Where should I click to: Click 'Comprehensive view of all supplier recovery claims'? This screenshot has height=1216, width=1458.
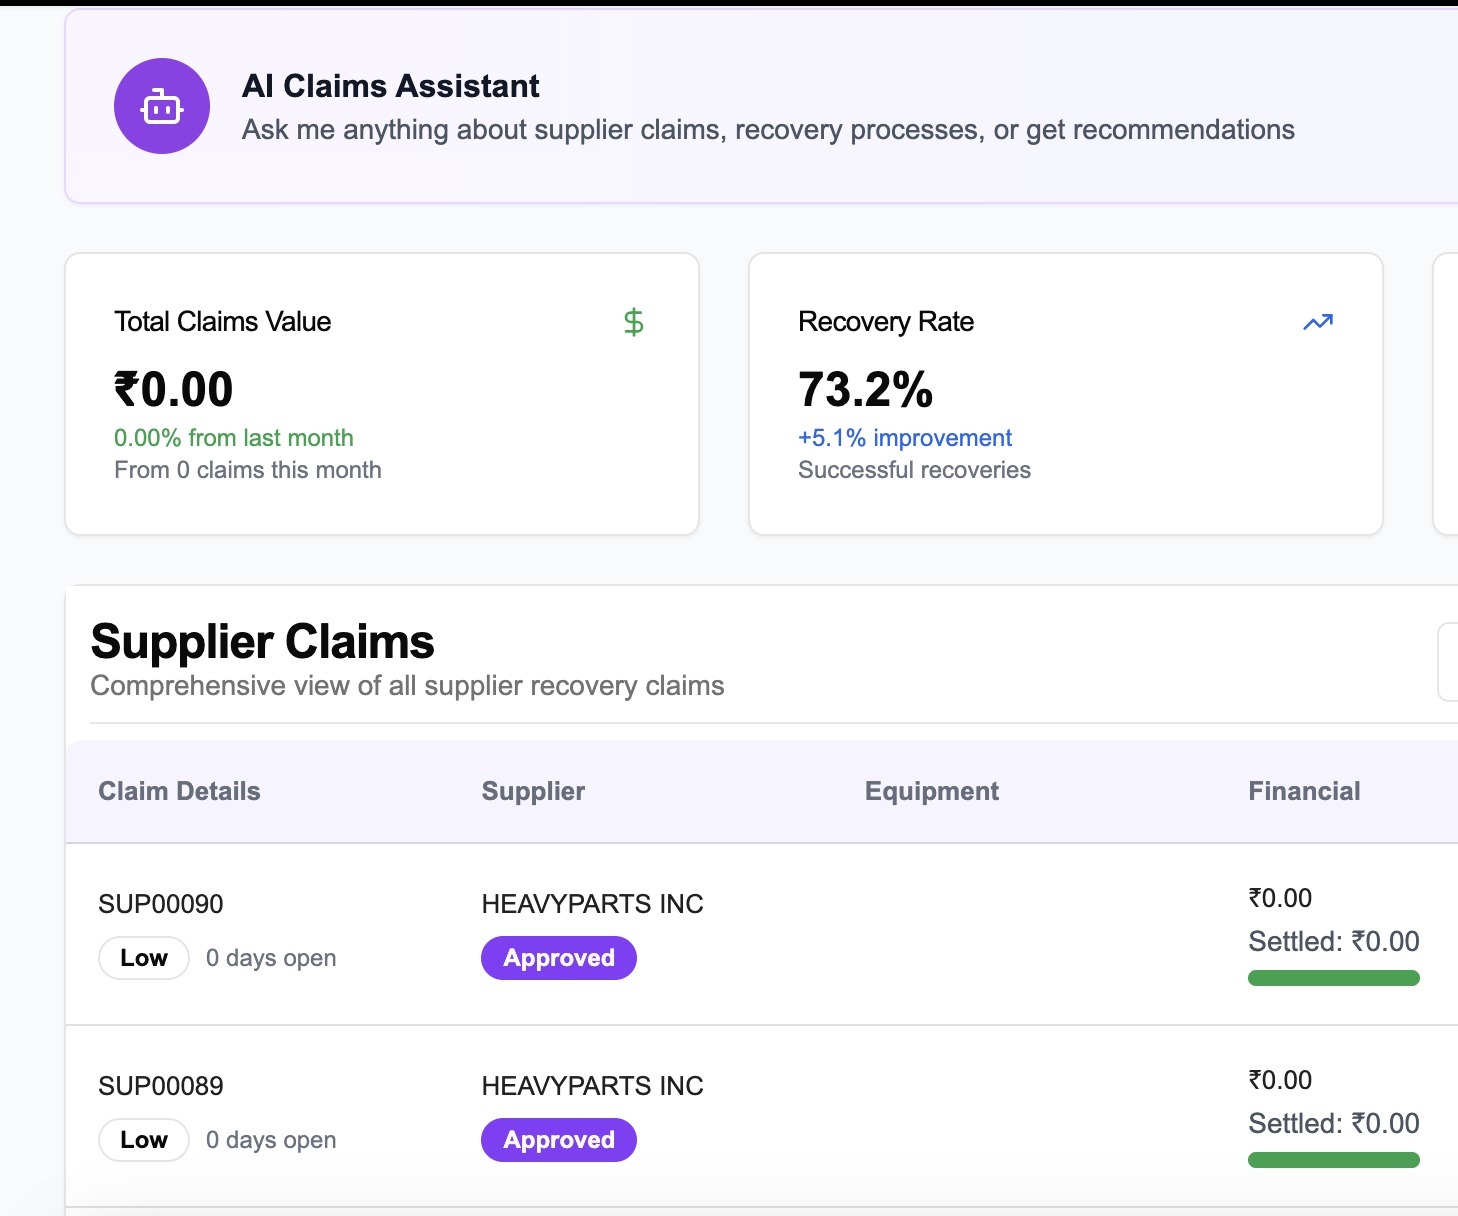[x=407, y=686]
